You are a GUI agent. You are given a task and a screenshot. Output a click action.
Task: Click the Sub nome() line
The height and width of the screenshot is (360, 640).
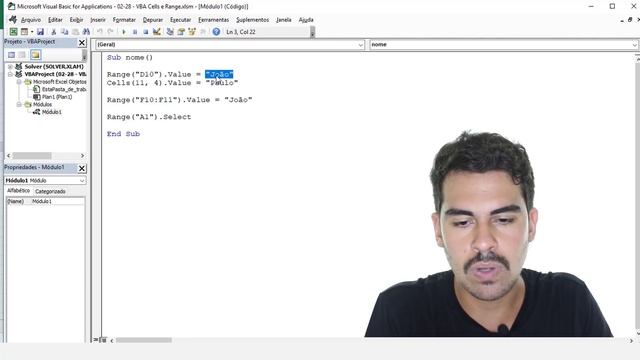pyautogui.click(x=130, y=58)
